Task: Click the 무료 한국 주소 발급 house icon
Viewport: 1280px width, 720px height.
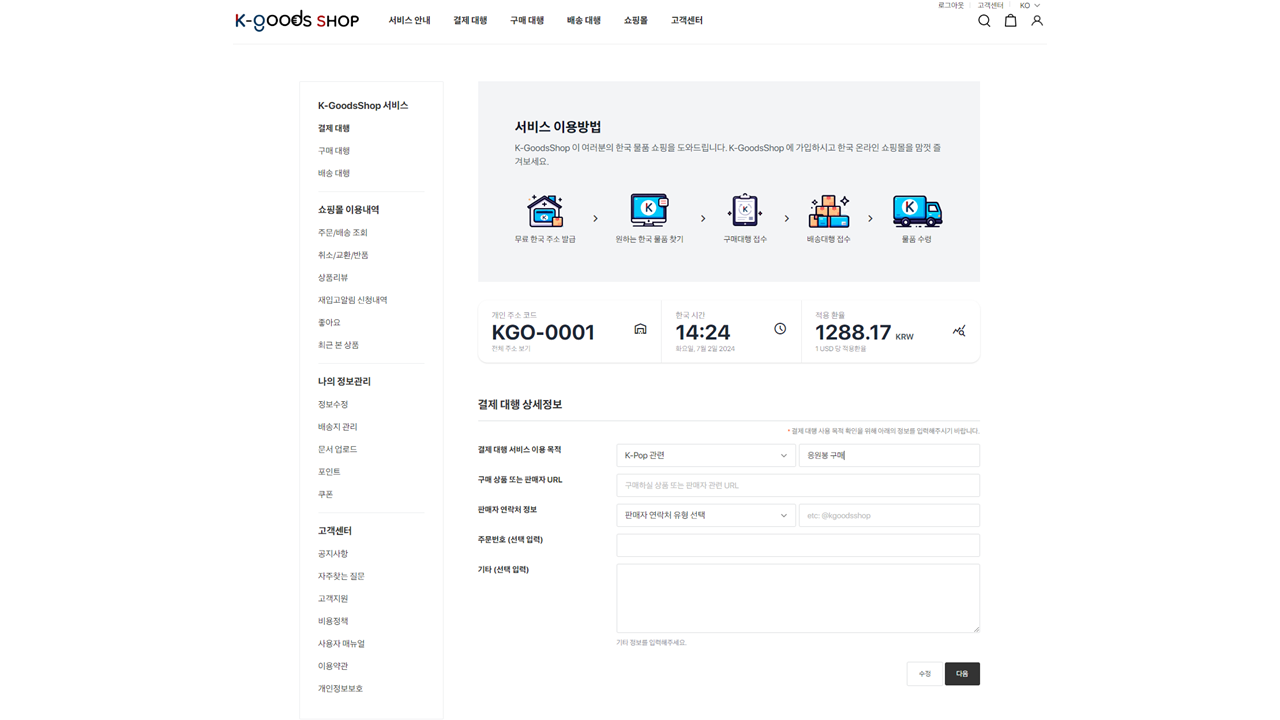Action: point(545,211)
